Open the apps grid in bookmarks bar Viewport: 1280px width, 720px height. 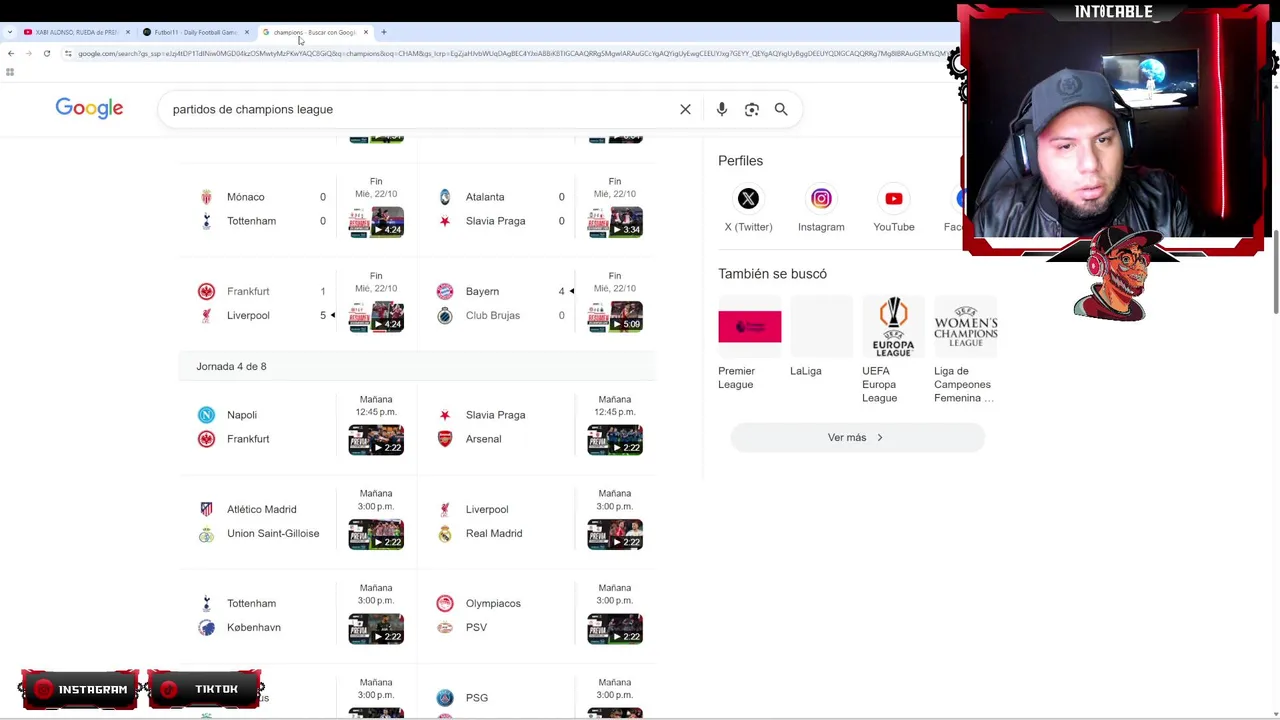tap(10, 72)
